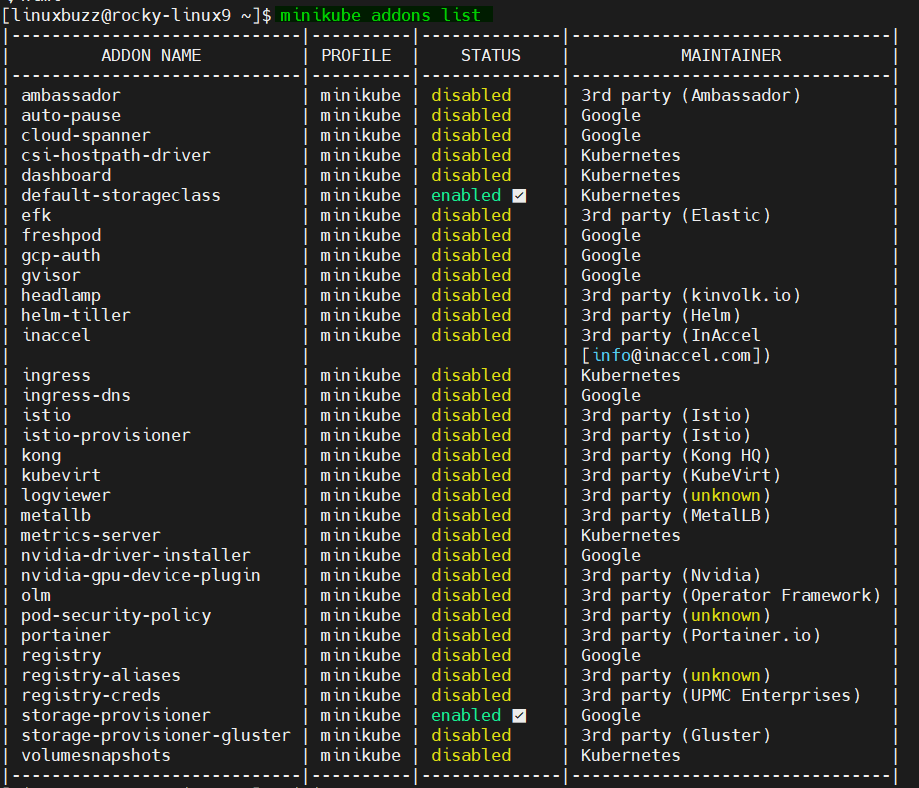The image size is (919, 788).
Task: Click '3rd party (Operator Framework)' maintainer text
Action: pyautogui.click(x=731, y=595)
